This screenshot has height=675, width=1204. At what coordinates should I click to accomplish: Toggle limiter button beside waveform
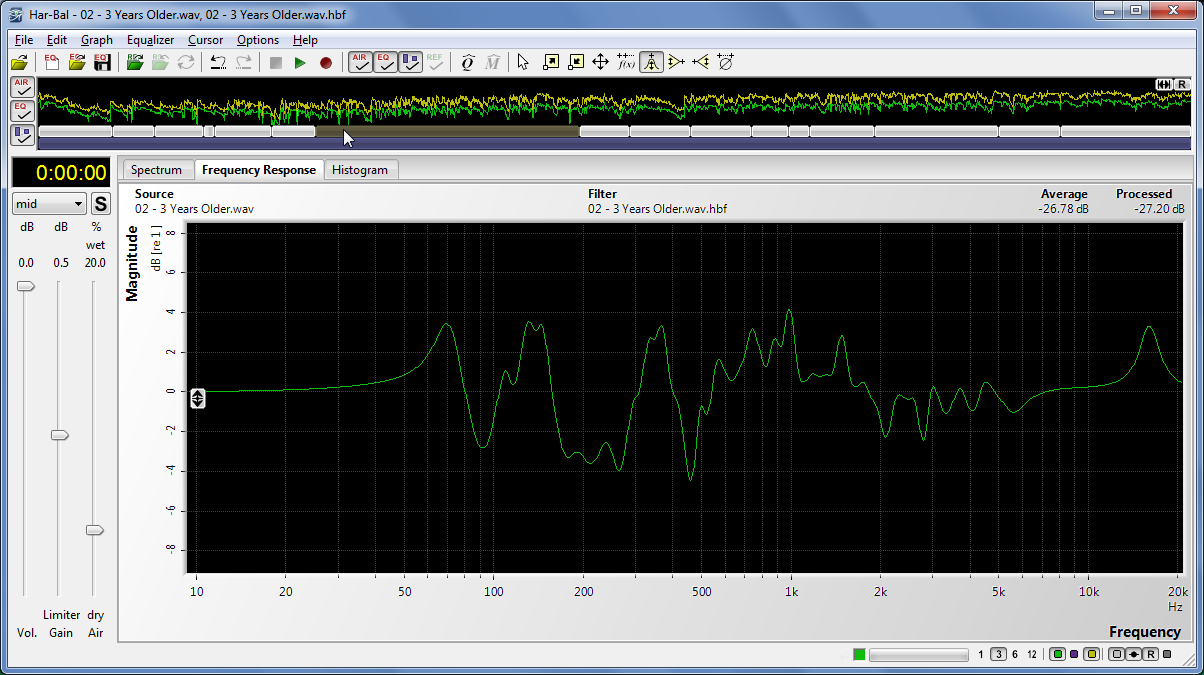tap(22, 134)
